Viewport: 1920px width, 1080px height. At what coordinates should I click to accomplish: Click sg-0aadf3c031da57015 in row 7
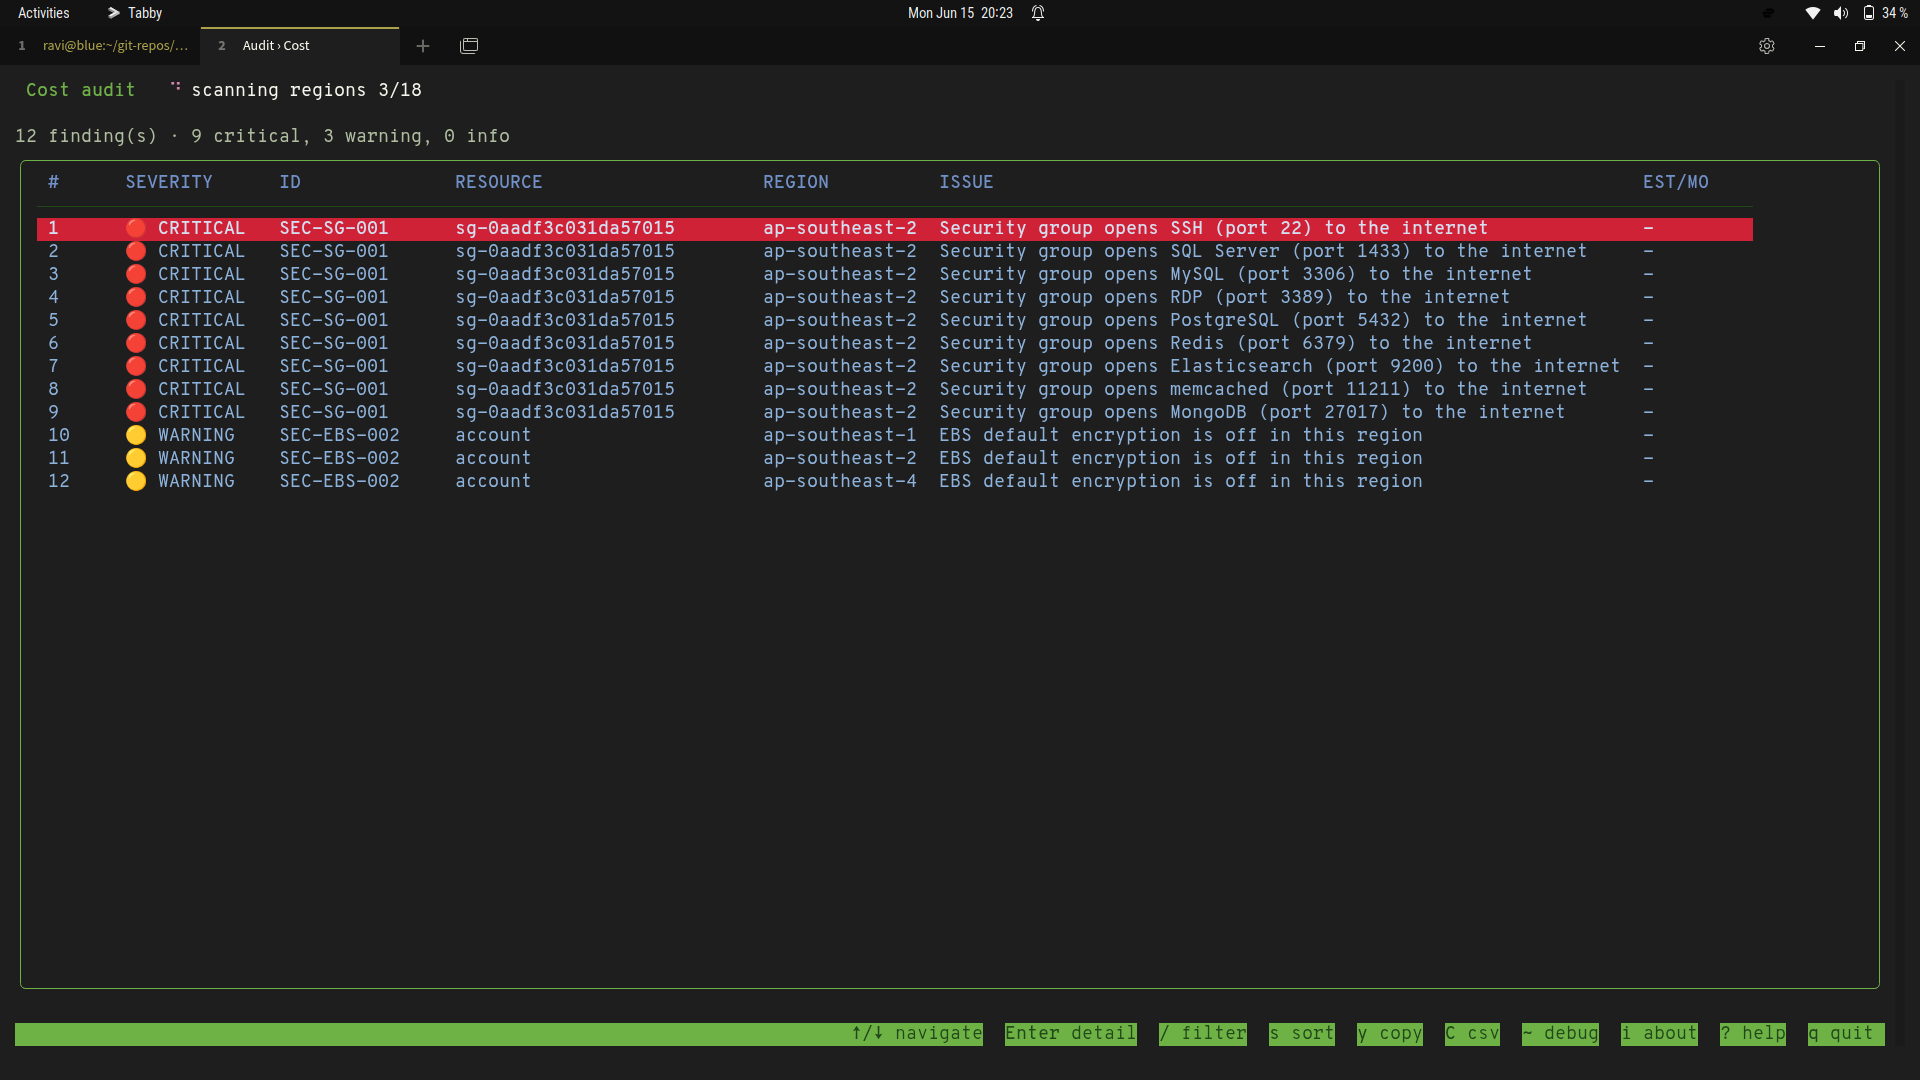tap(565, 367)
